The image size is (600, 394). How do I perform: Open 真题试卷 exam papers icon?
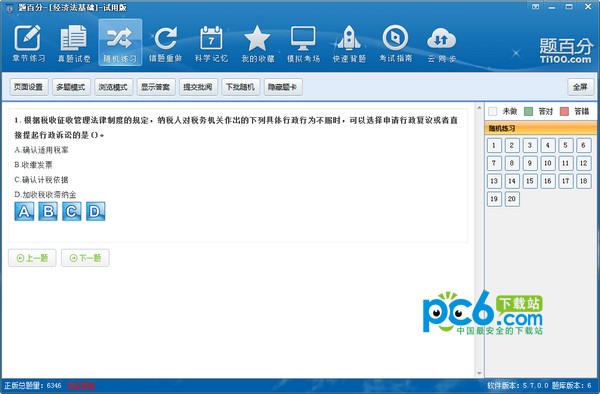coord(74,43)
